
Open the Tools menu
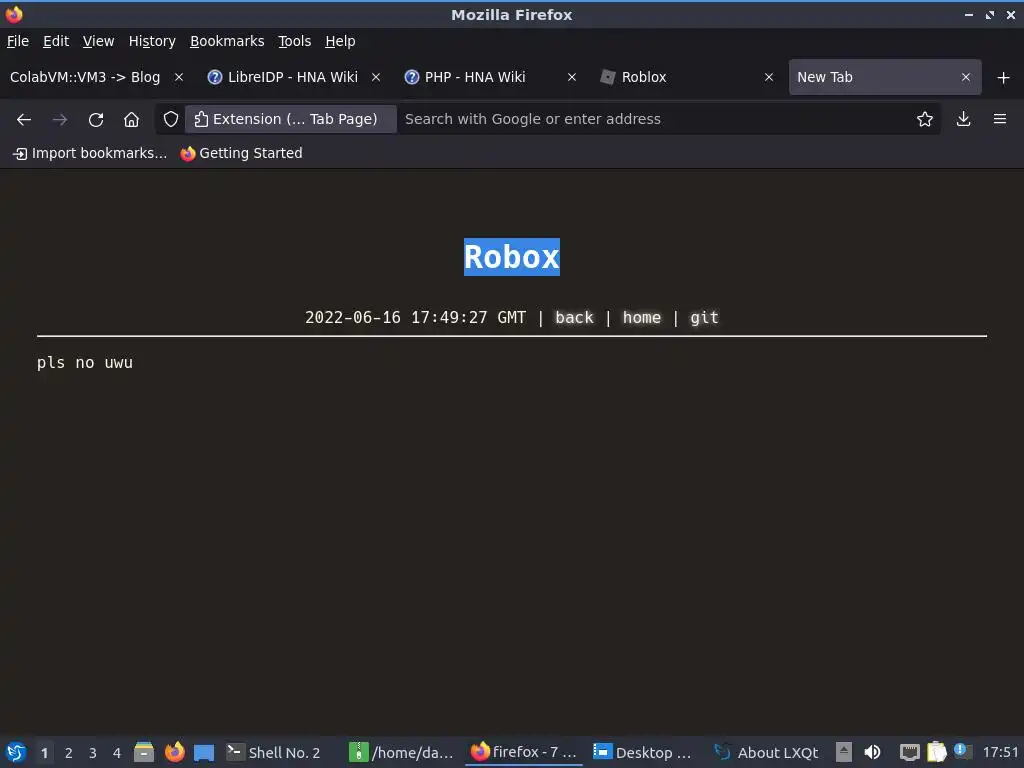click(x=295, y=41)
